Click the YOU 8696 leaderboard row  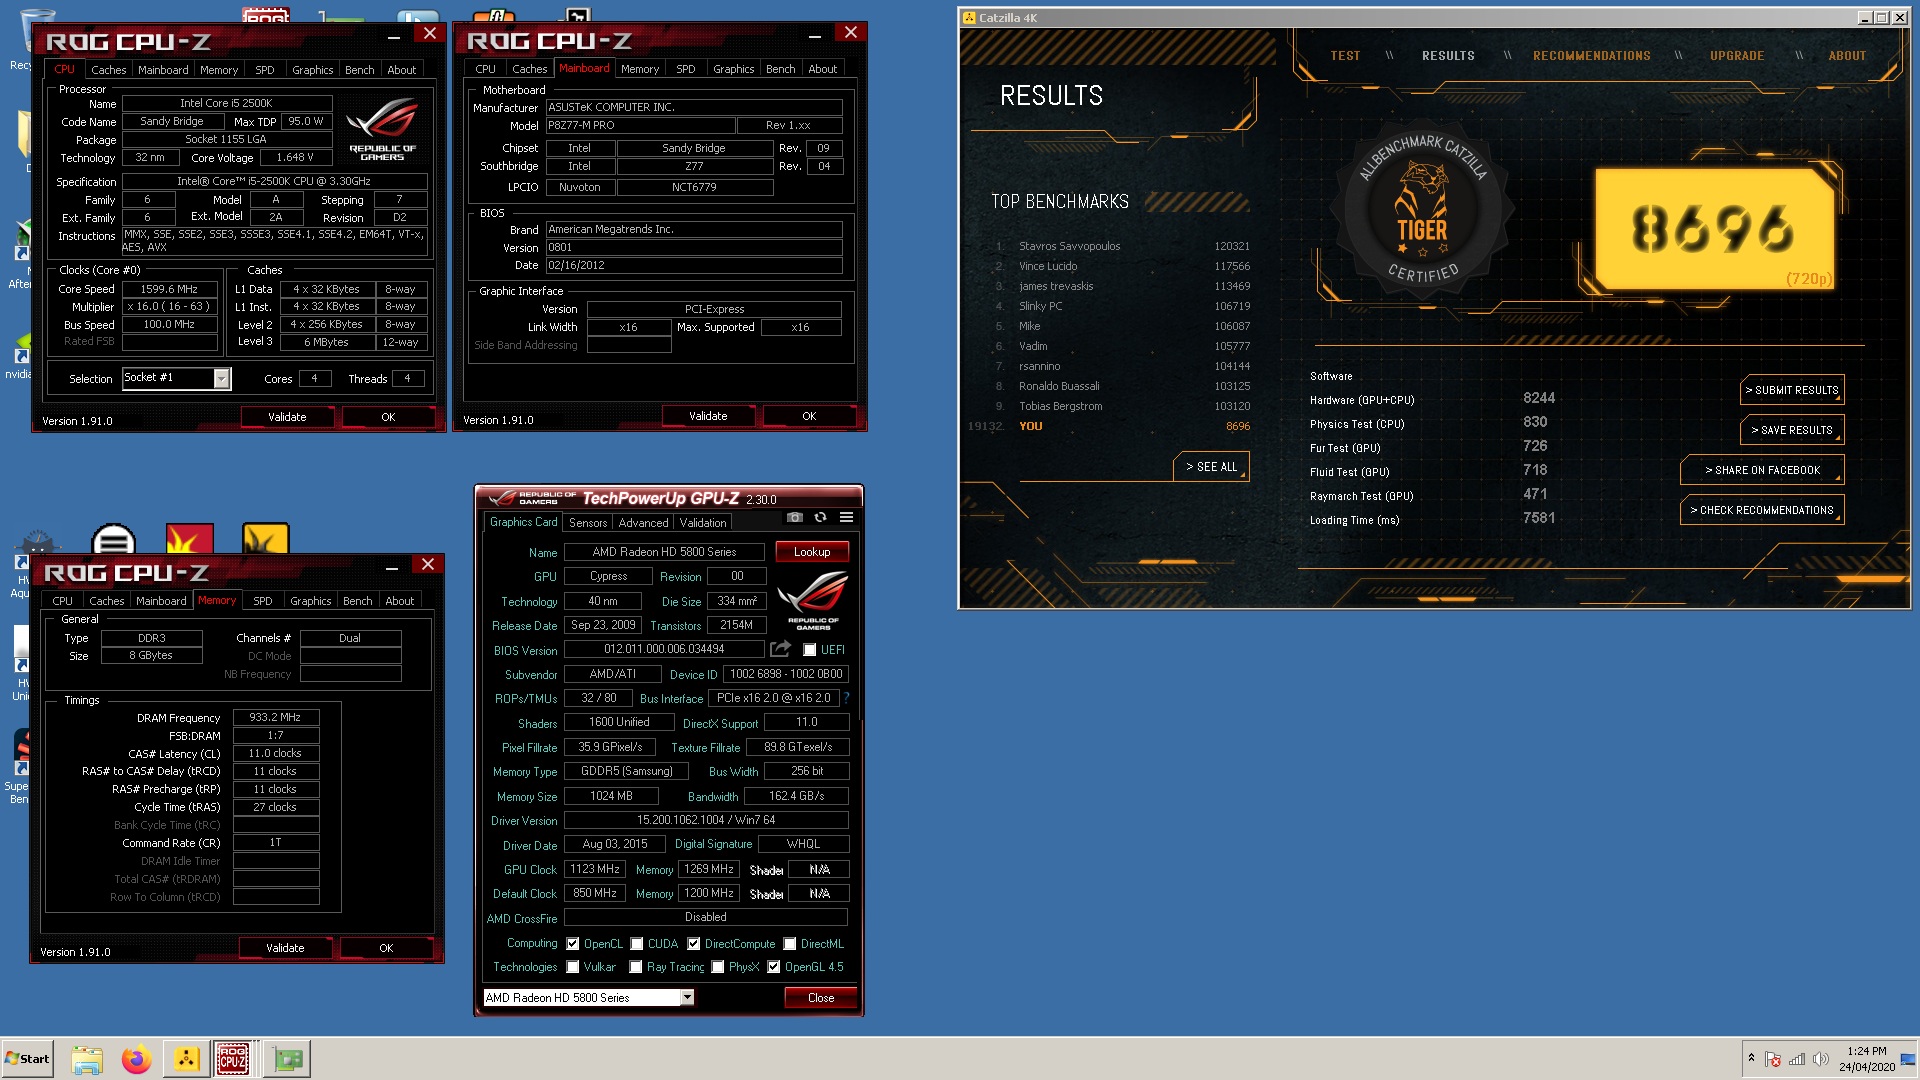(1109, 426)
